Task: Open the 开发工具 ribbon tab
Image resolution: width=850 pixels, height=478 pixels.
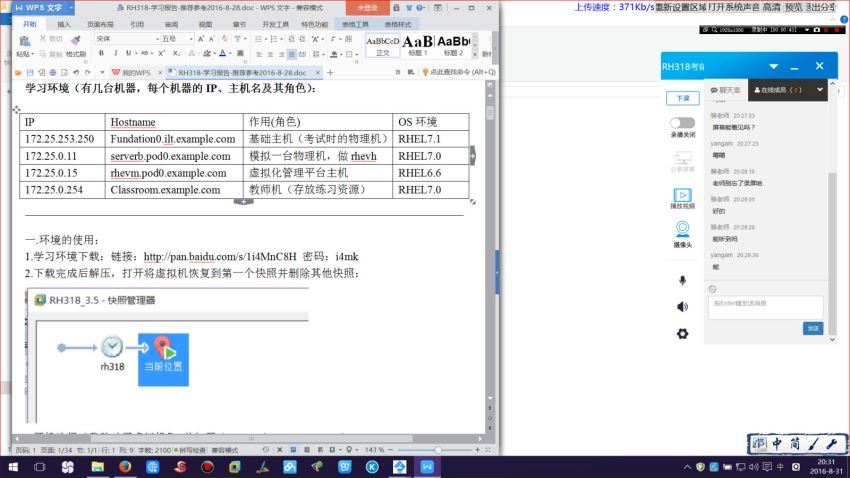Action: tap(275, 24)
